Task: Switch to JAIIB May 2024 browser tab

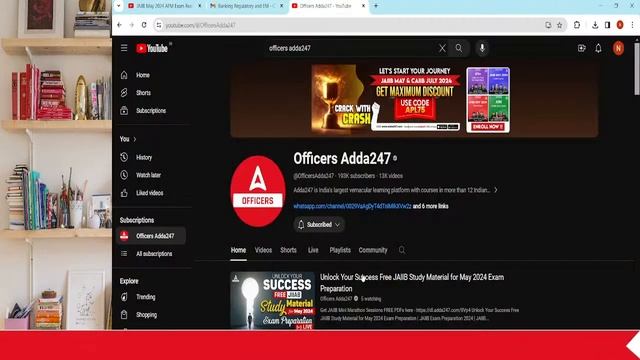Action: (164, 6)
